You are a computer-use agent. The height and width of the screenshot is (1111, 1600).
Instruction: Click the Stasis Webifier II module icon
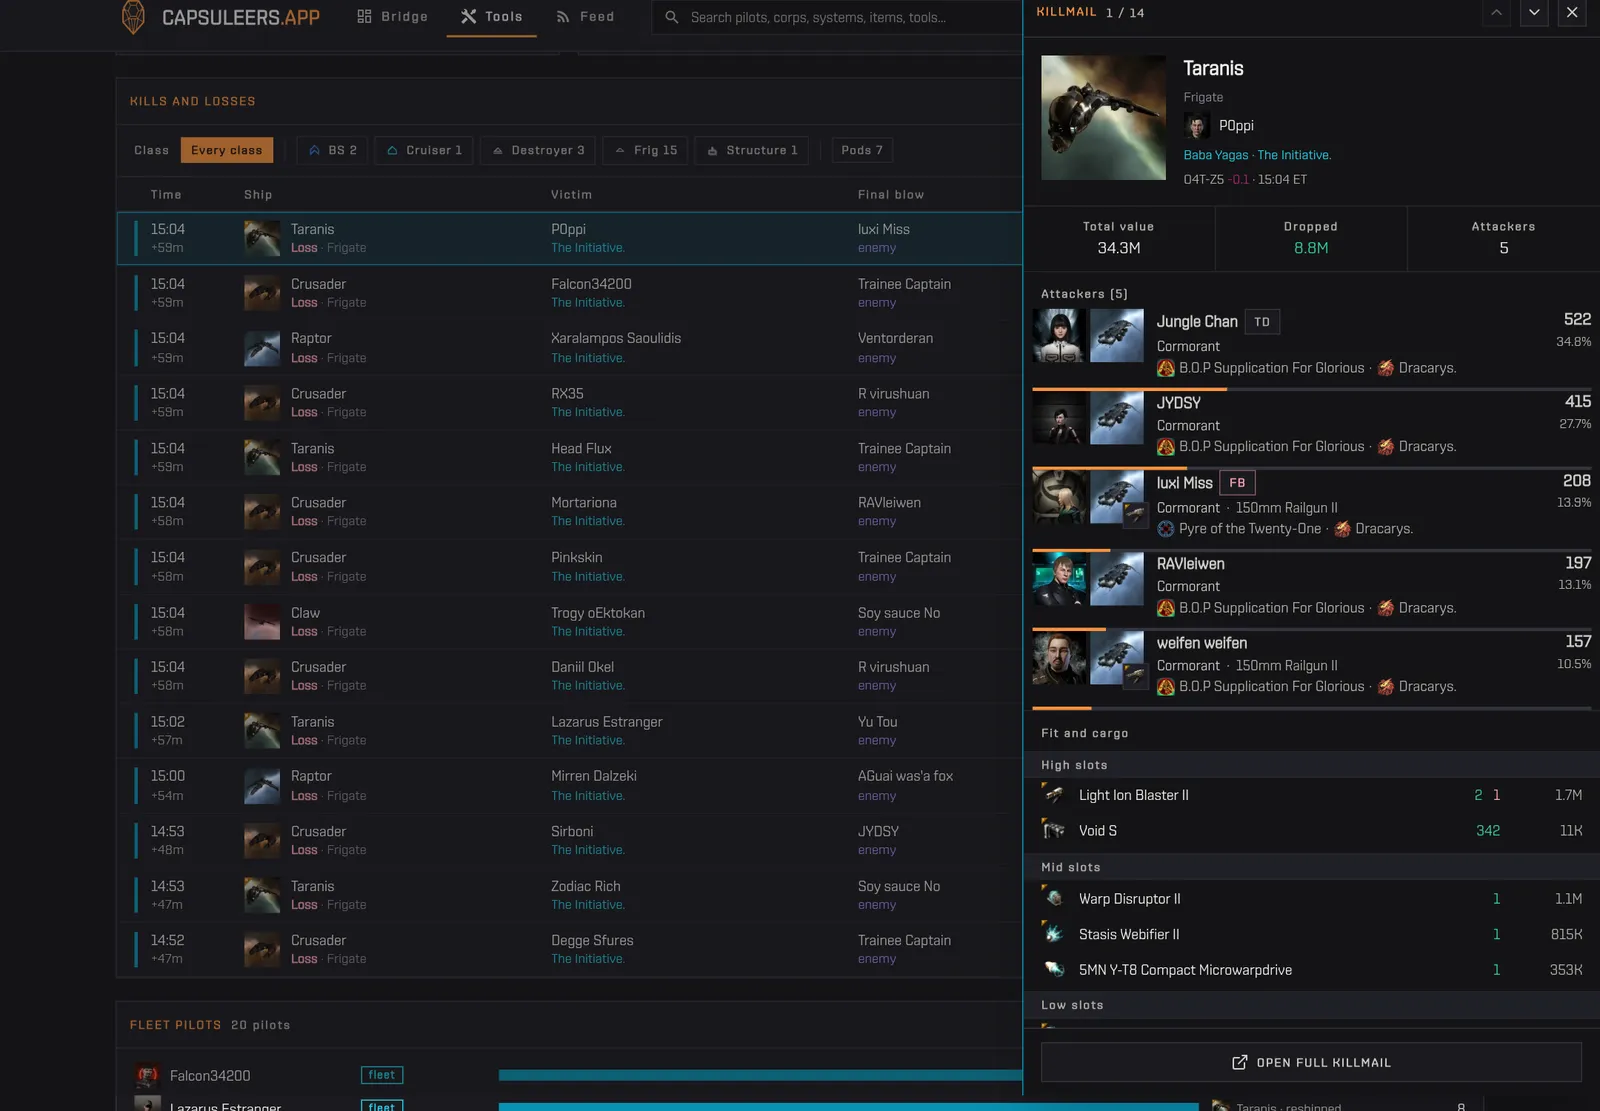point(1054,934)
